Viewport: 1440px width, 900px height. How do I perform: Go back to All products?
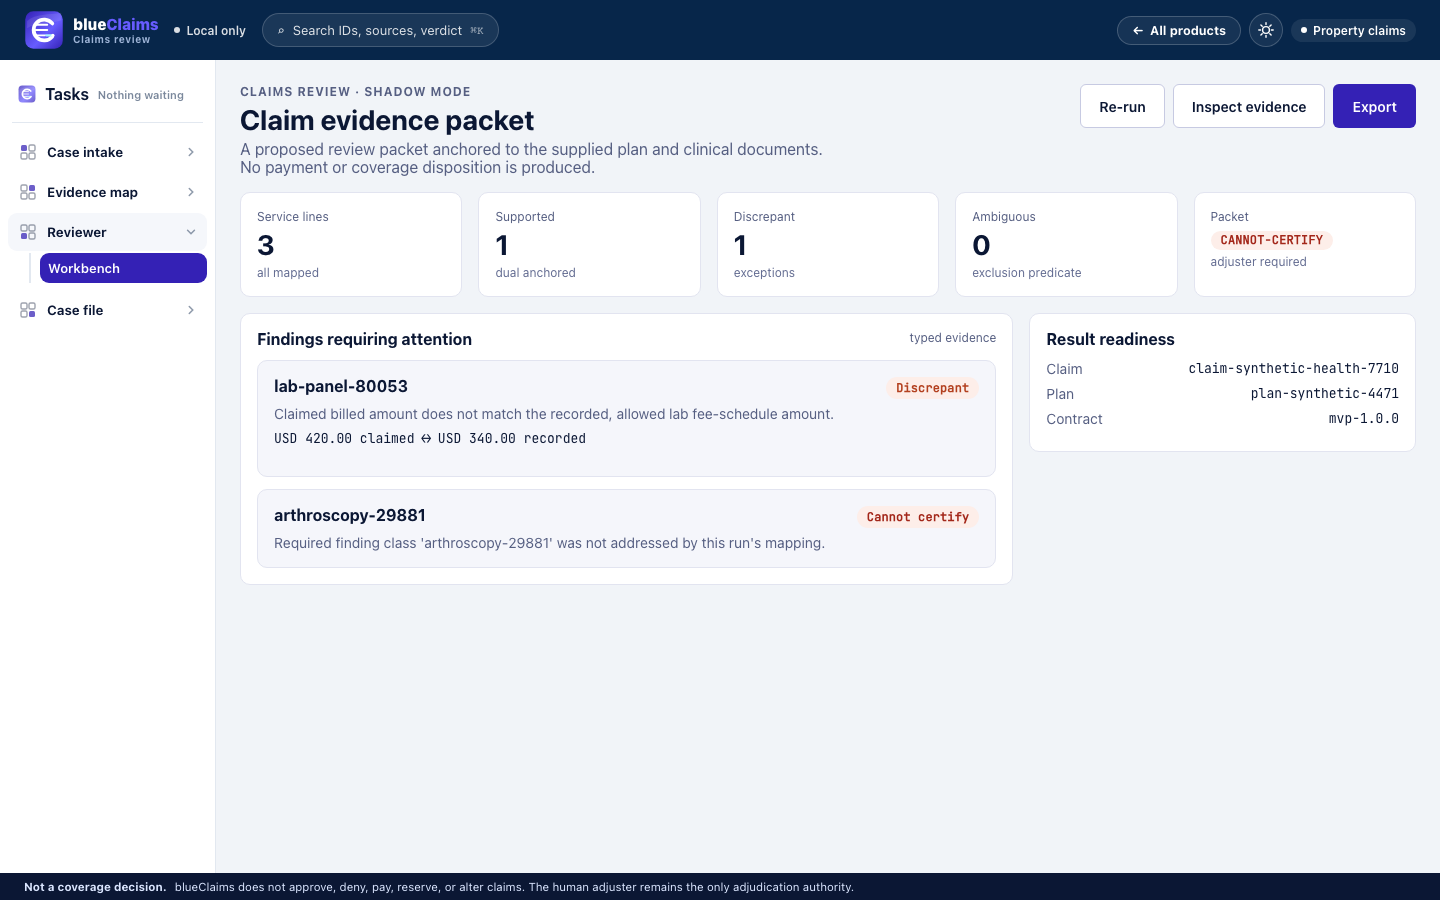point(1179,31)
